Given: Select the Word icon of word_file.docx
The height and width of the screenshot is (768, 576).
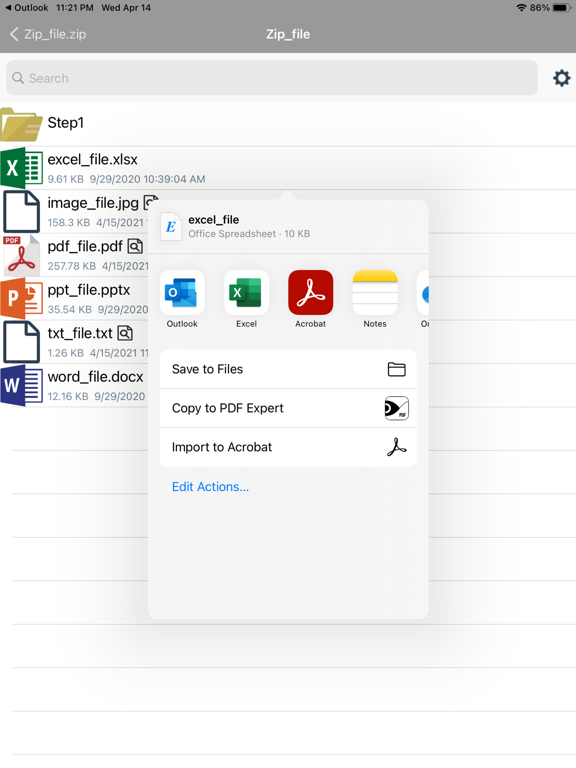Looking at the screenshot, I should [22, 385].
